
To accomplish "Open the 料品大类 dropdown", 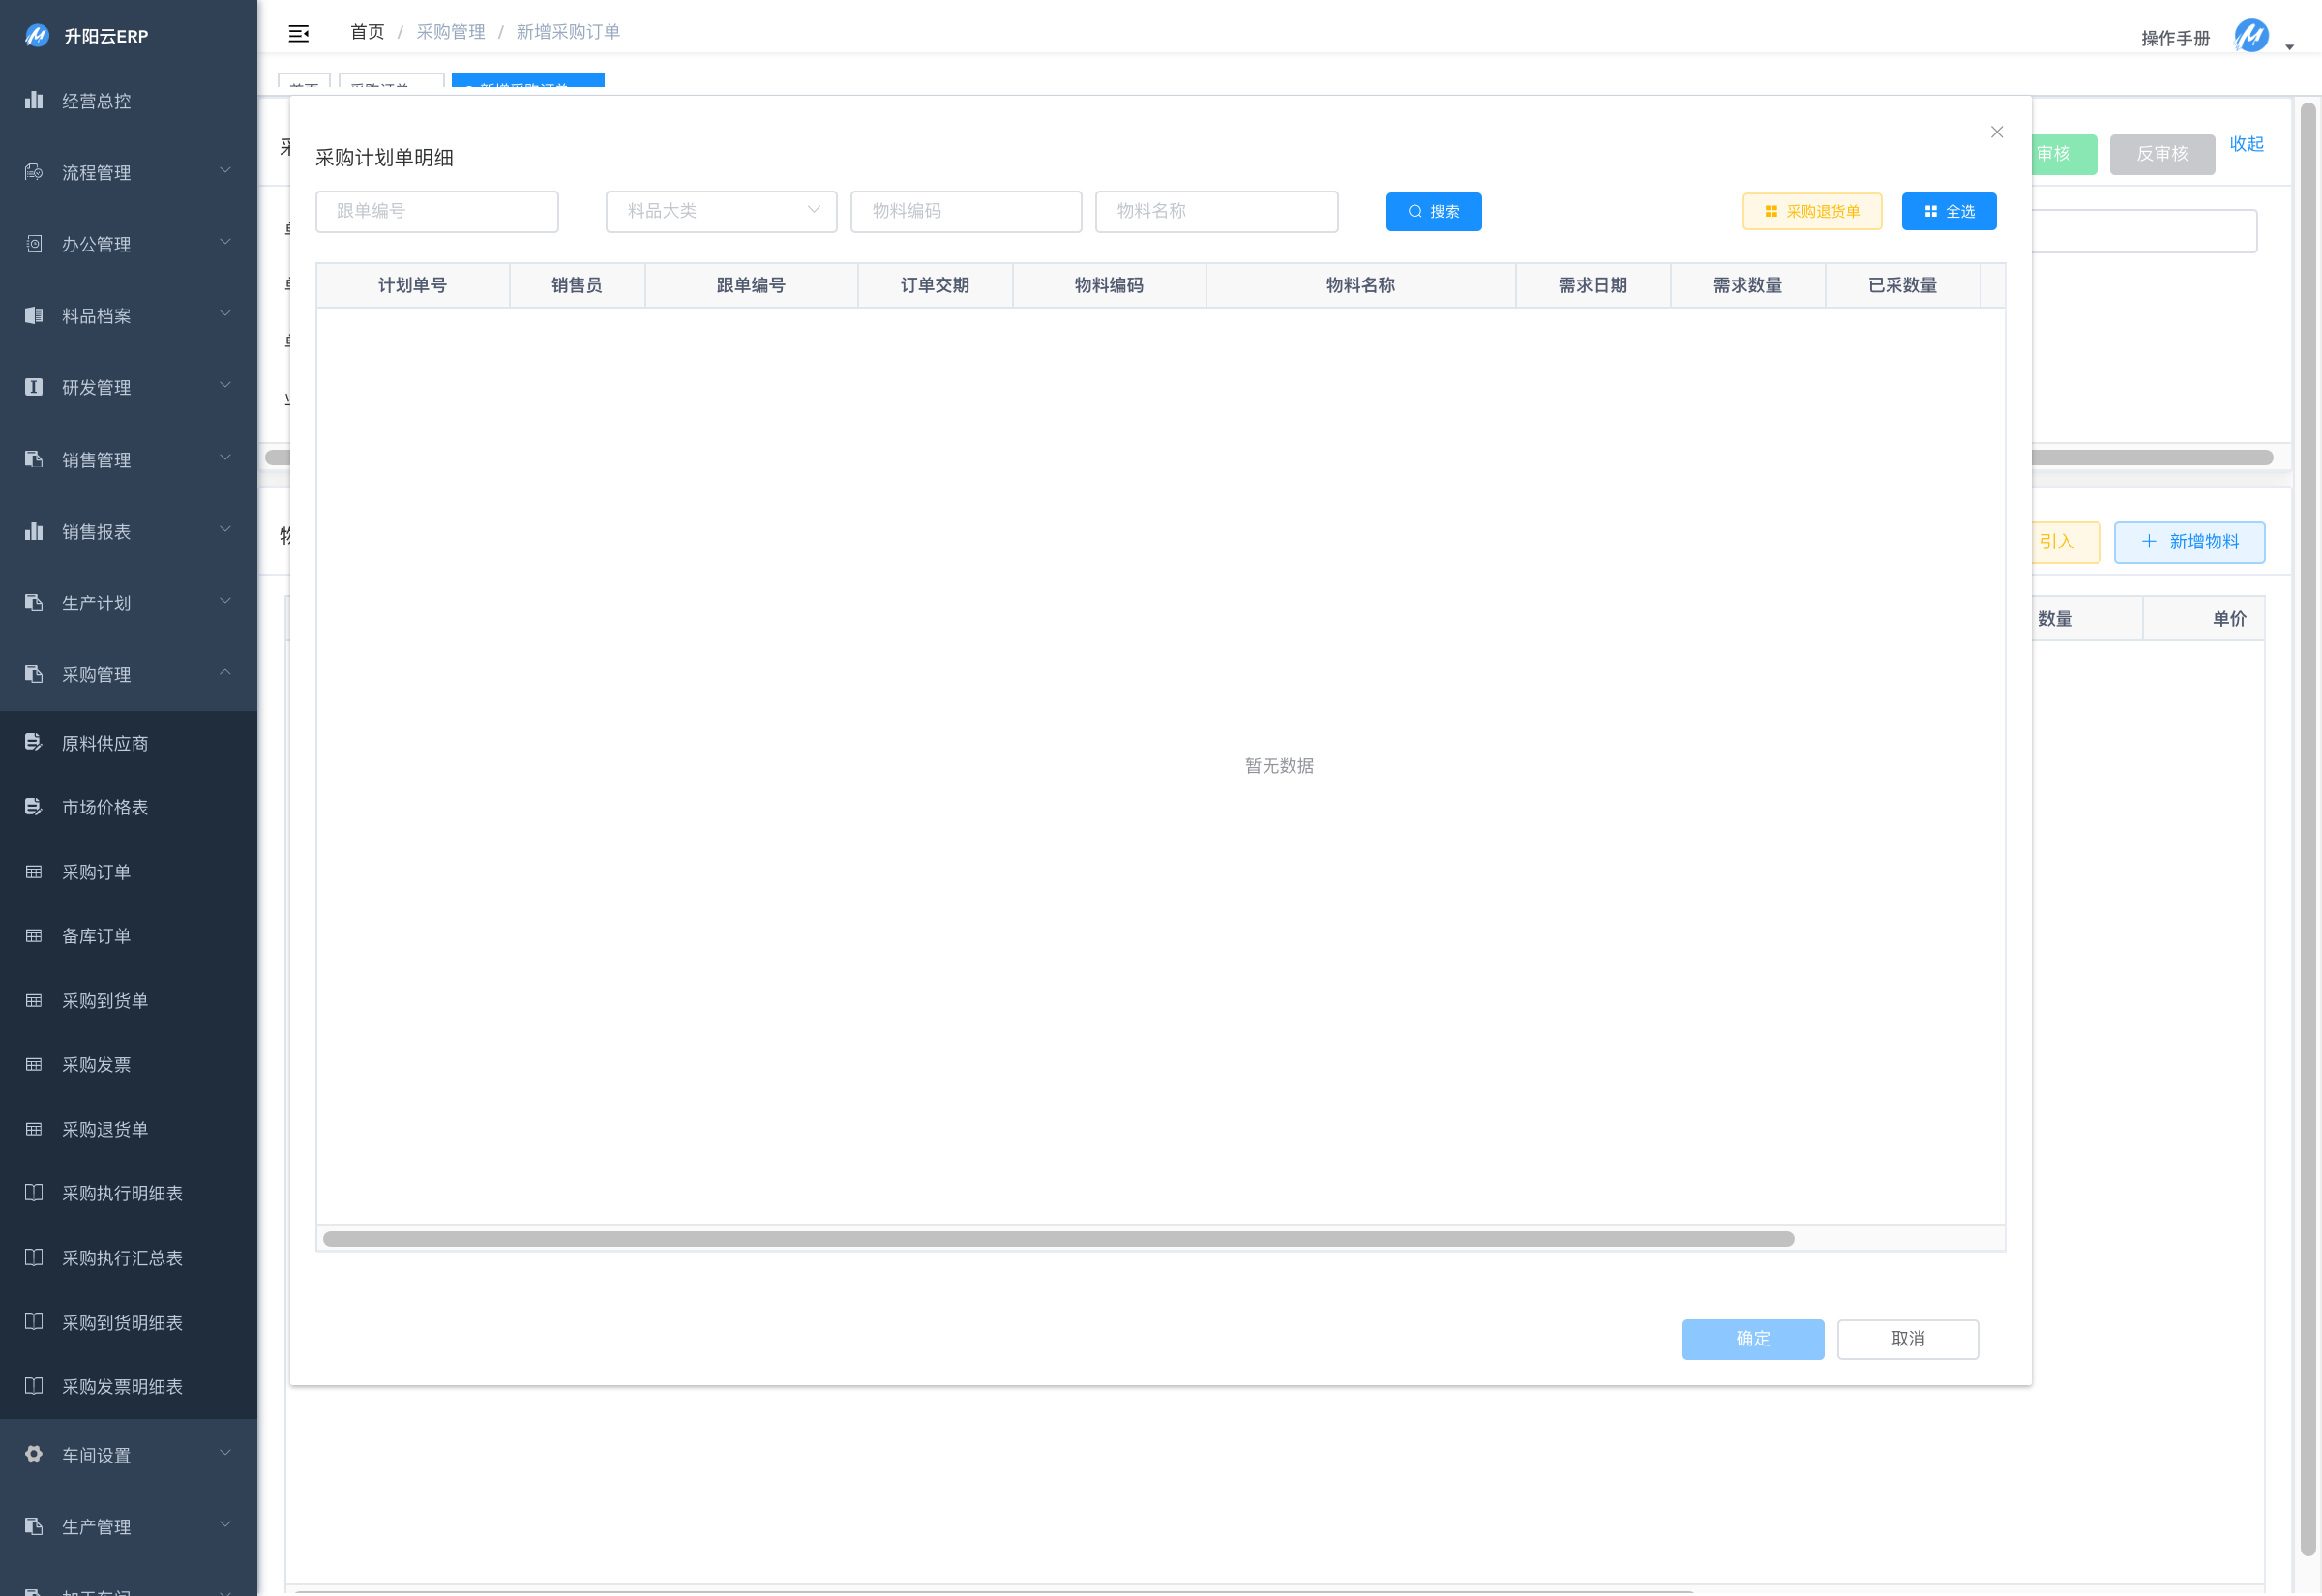I will point(721,211).
